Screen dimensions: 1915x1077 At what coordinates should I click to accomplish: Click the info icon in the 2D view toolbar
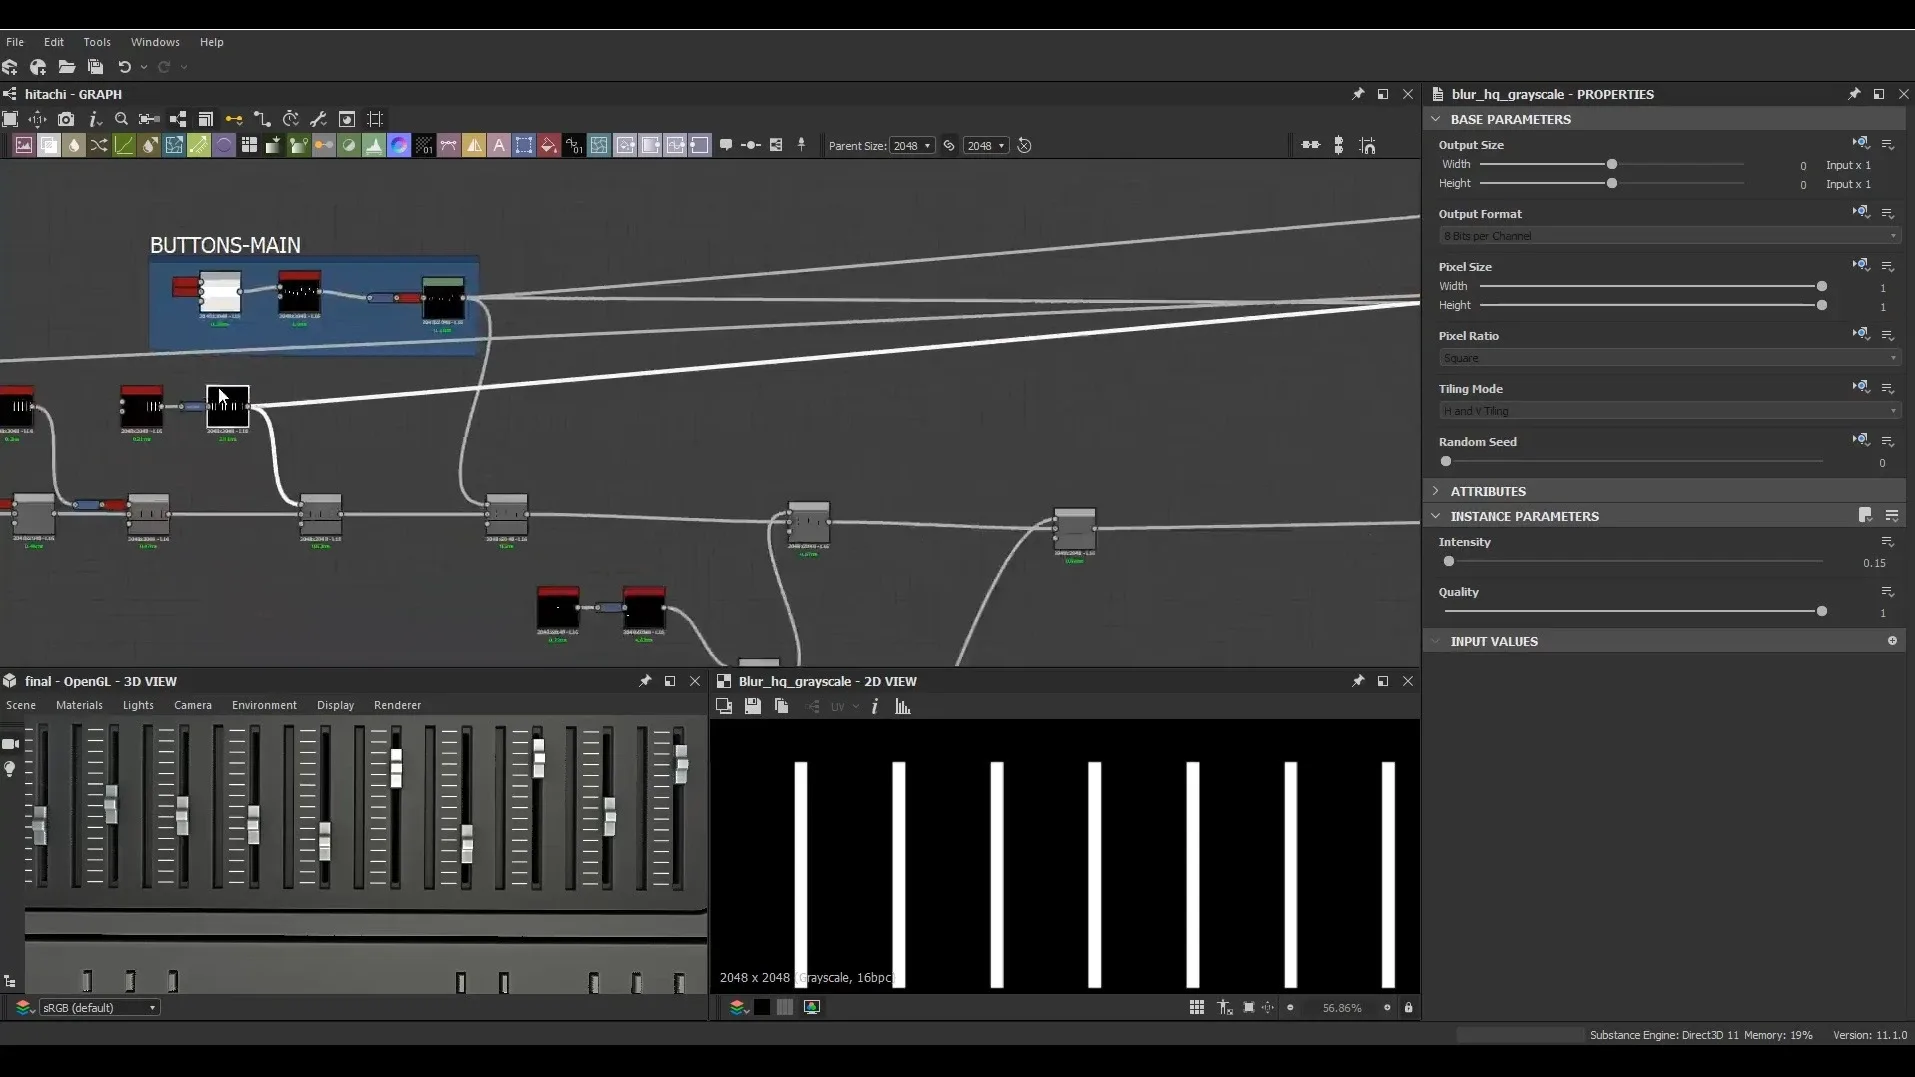[875, 707]
